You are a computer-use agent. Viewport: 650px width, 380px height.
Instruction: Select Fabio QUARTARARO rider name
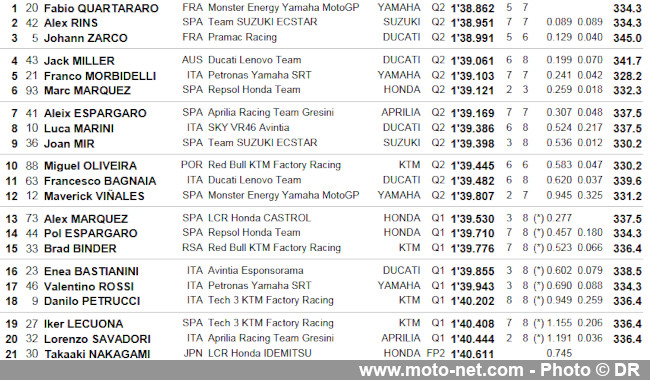click(x=101, y=8)
